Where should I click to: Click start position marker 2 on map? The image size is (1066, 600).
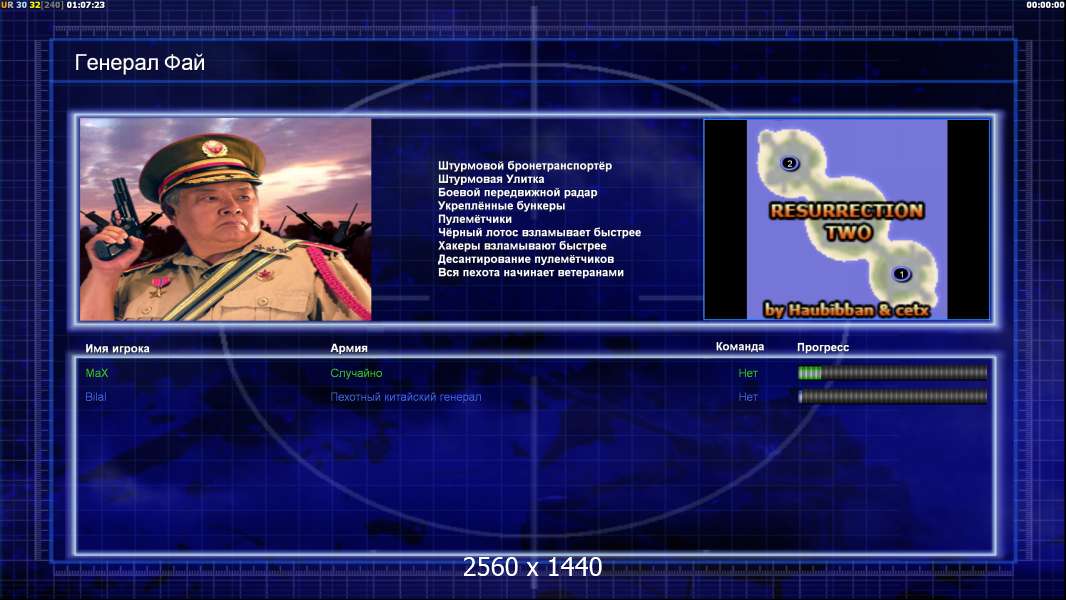click(x=789, y=163)
